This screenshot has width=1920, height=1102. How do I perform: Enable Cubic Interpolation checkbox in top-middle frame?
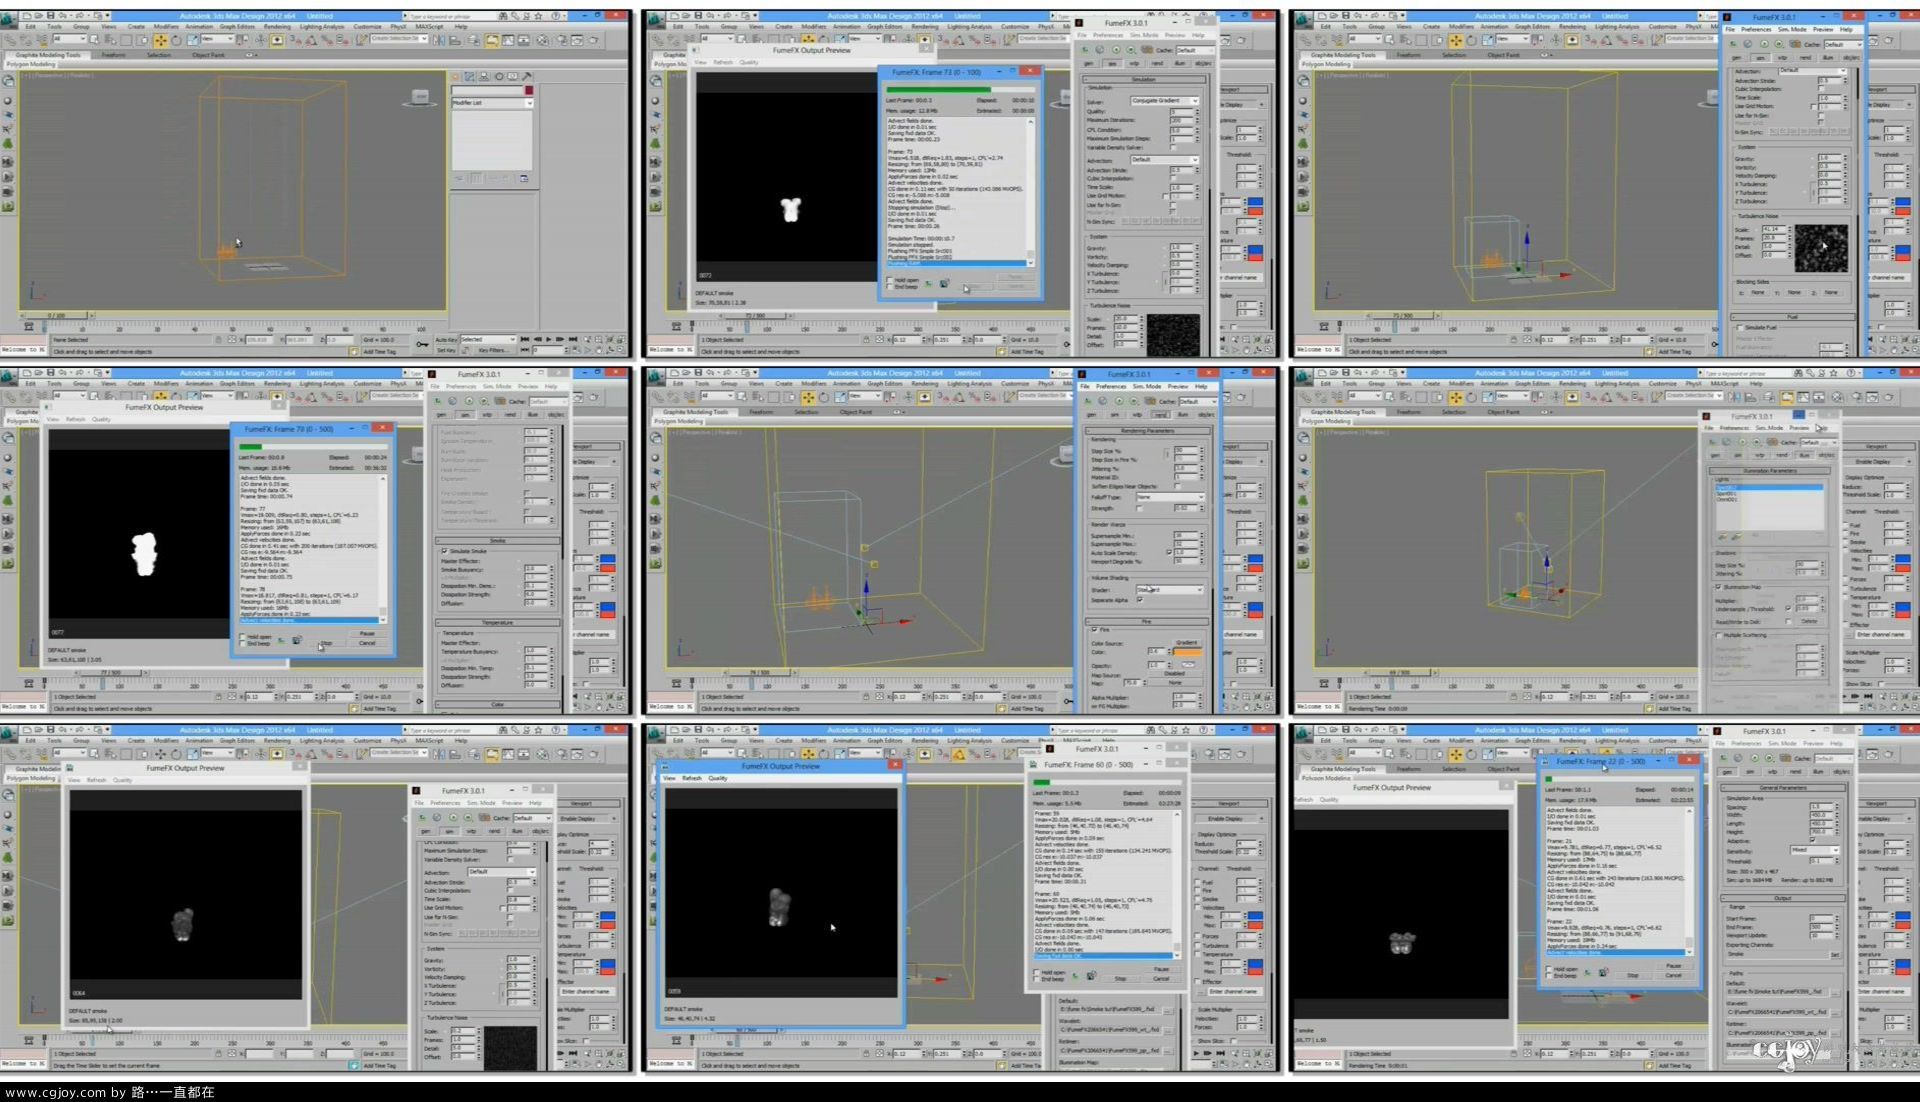point(1174,178)
